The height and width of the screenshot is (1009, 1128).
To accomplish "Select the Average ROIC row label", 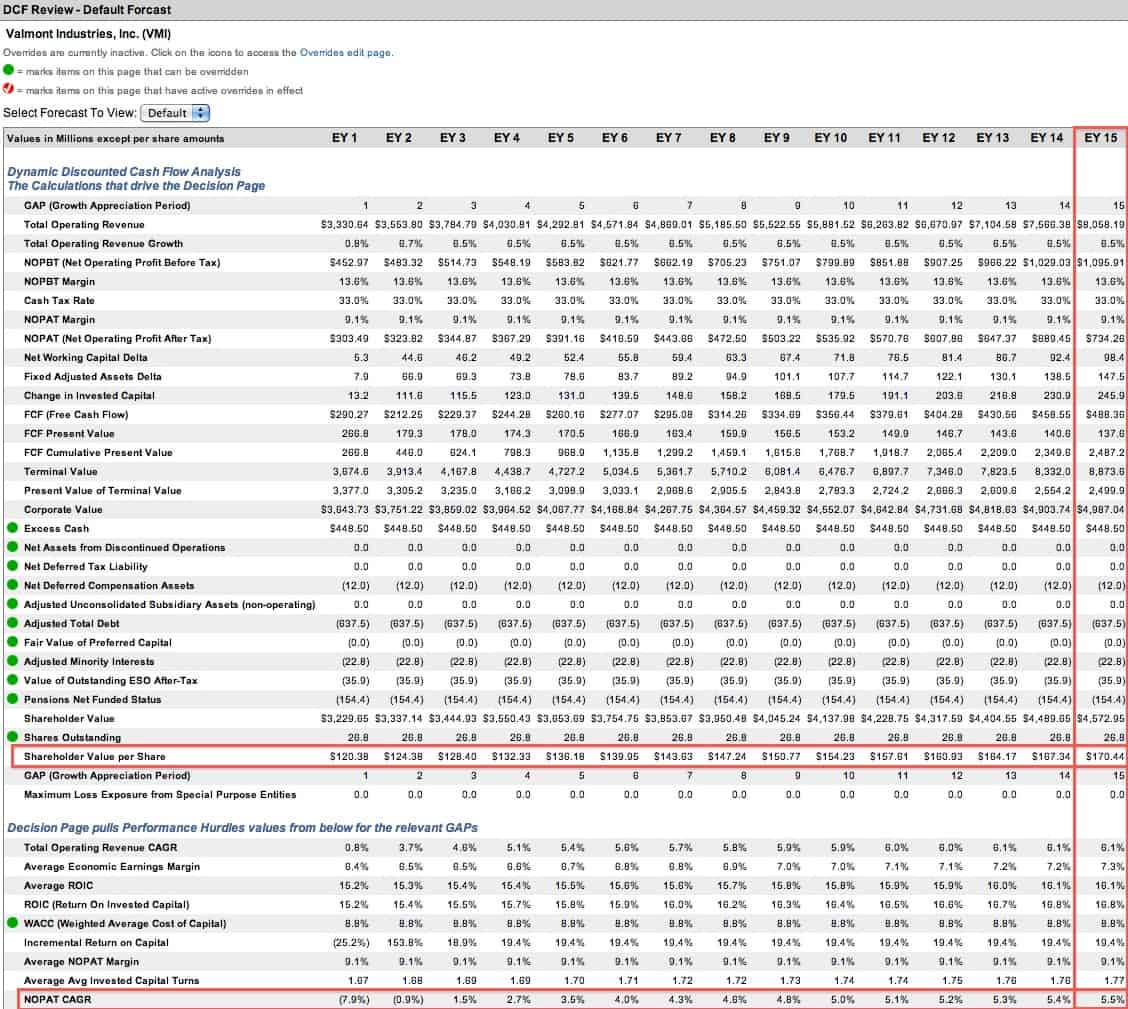I will click(58, 885).
